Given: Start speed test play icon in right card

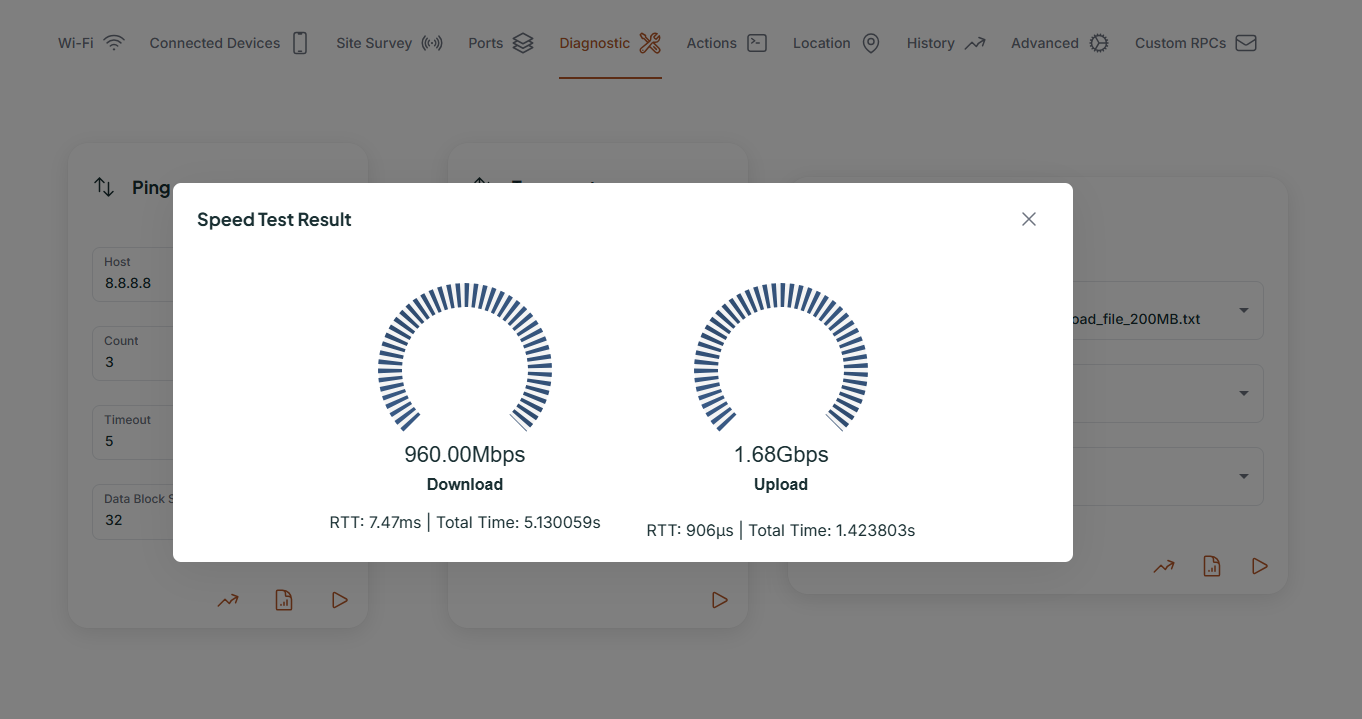Looking at the screenshot, I should pyautogui.click(x=1260, y=566).
